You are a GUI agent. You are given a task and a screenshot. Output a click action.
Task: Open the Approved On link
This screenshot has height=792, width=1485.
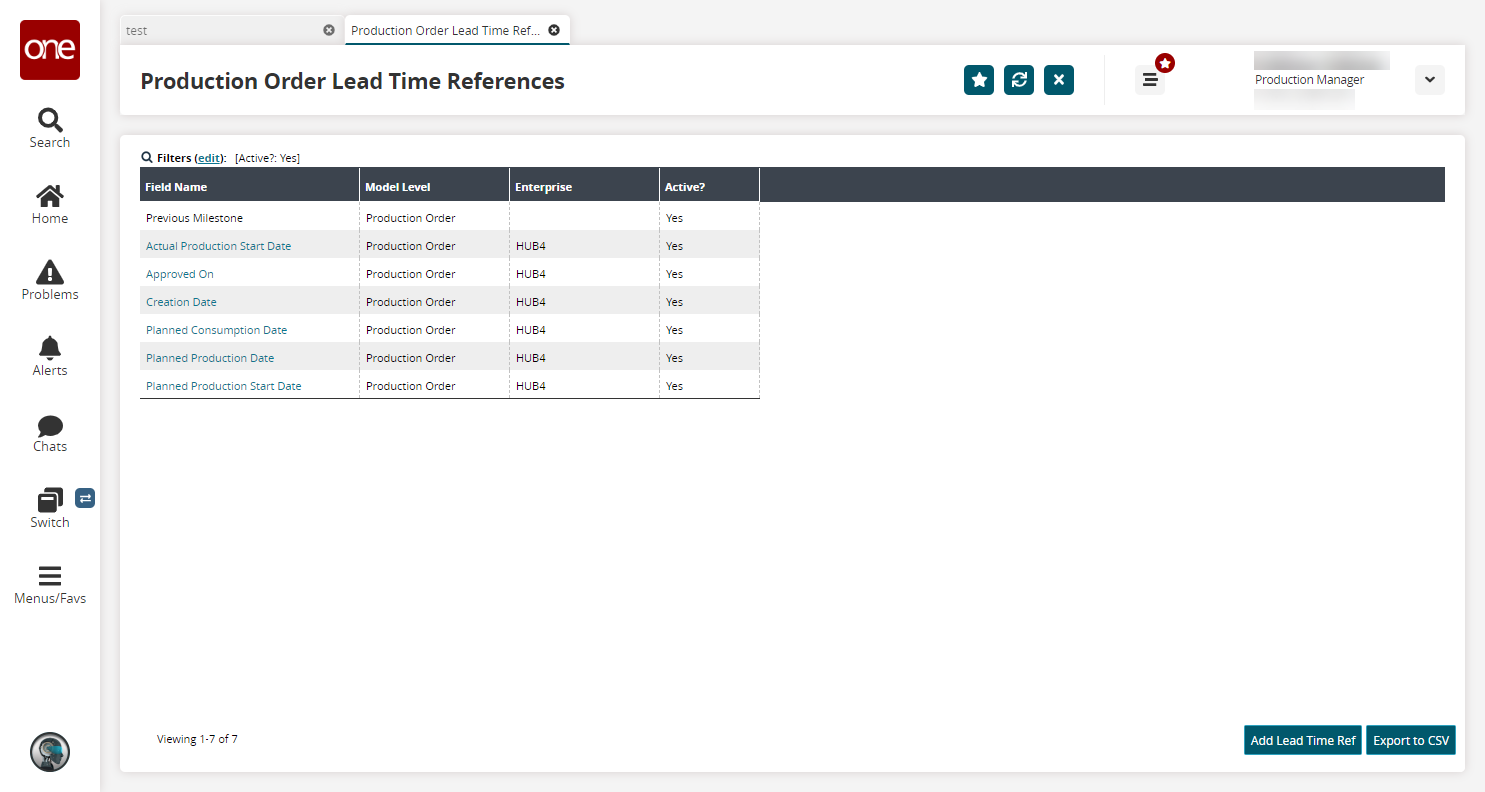coord(180,274)
